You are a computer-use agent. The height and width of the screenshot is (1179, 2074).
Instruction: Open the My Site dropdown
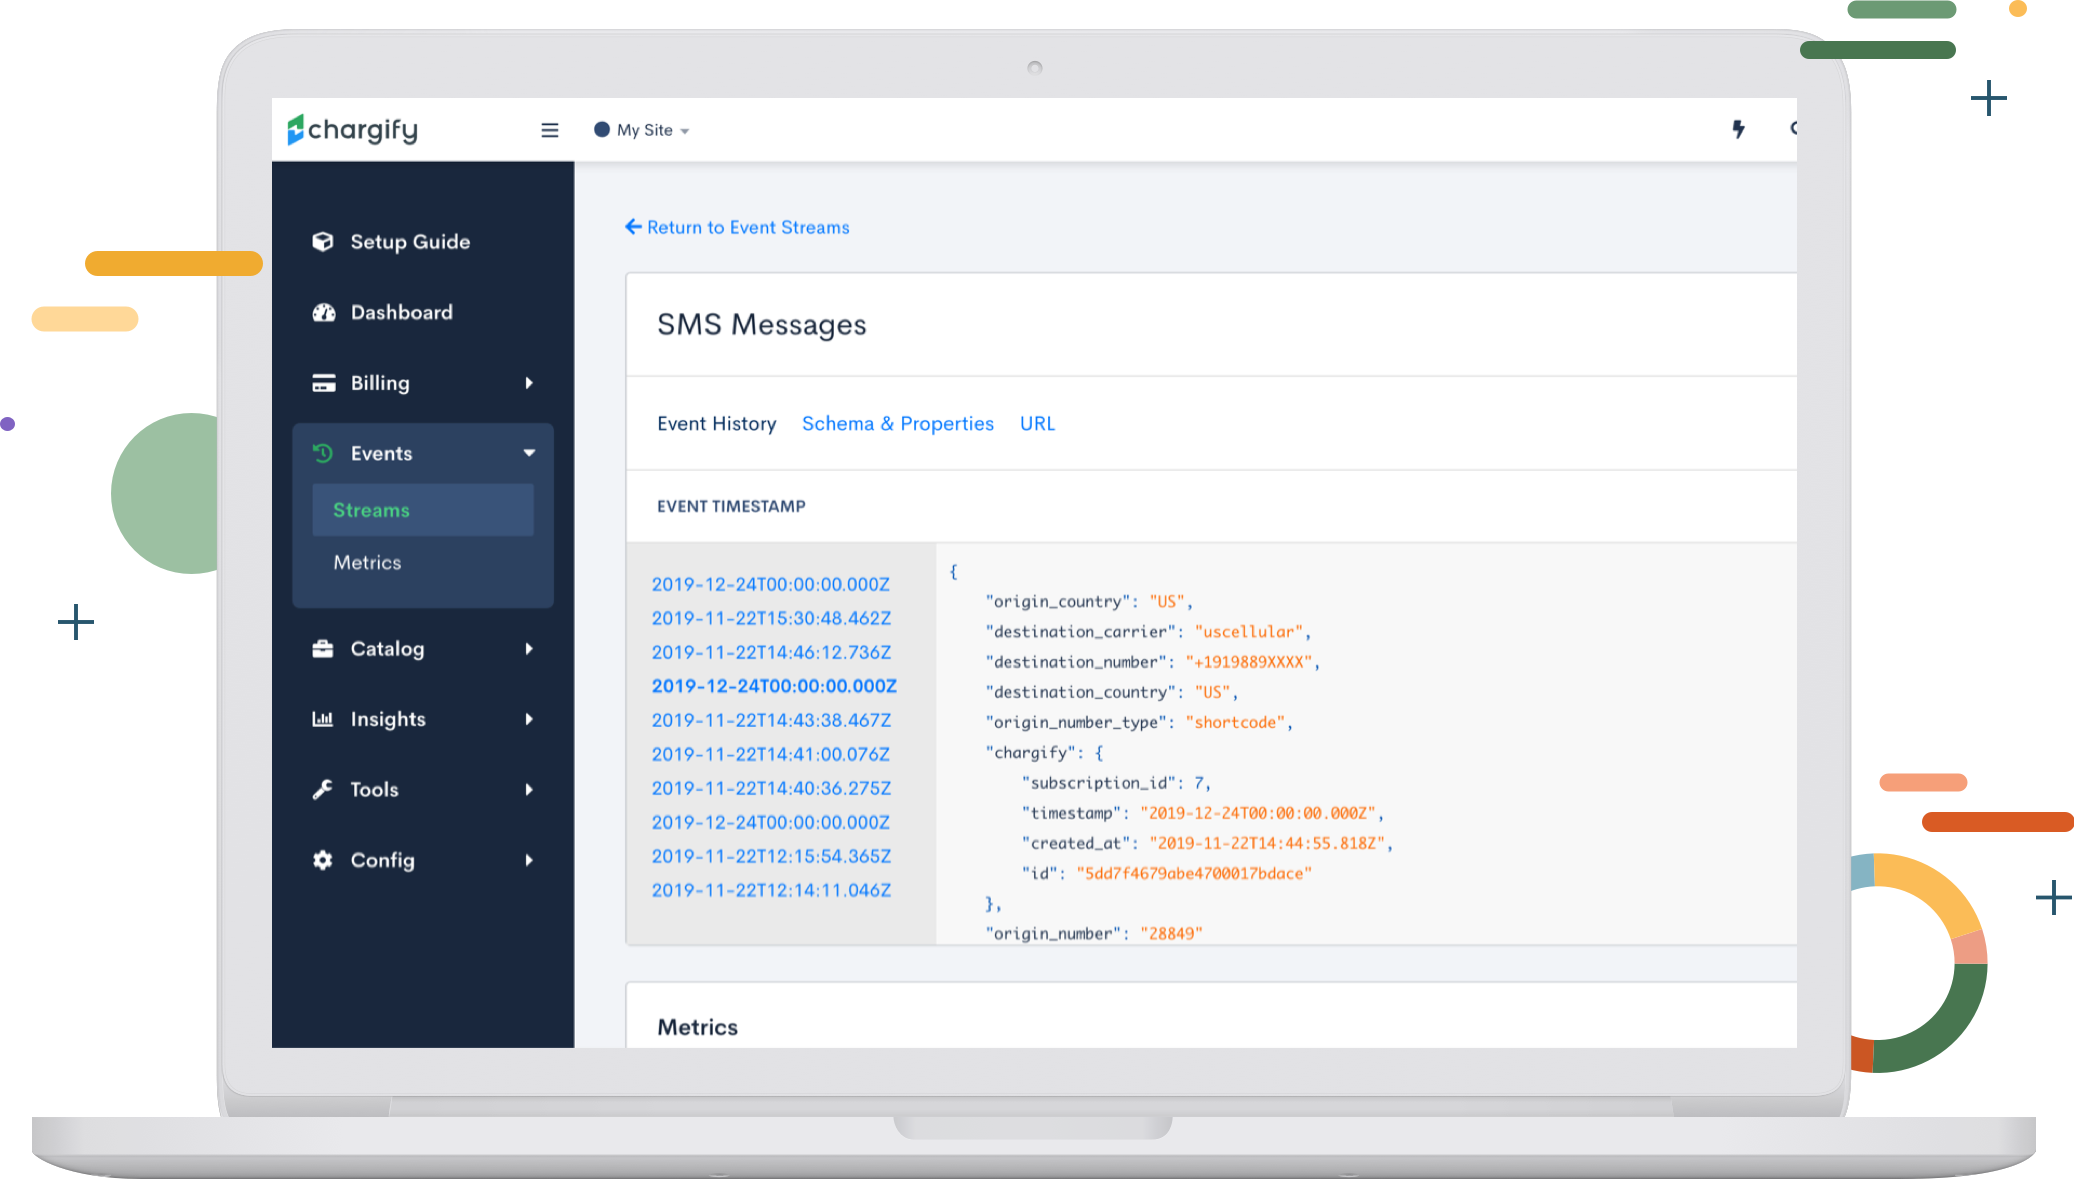click(x=642, y=130)
